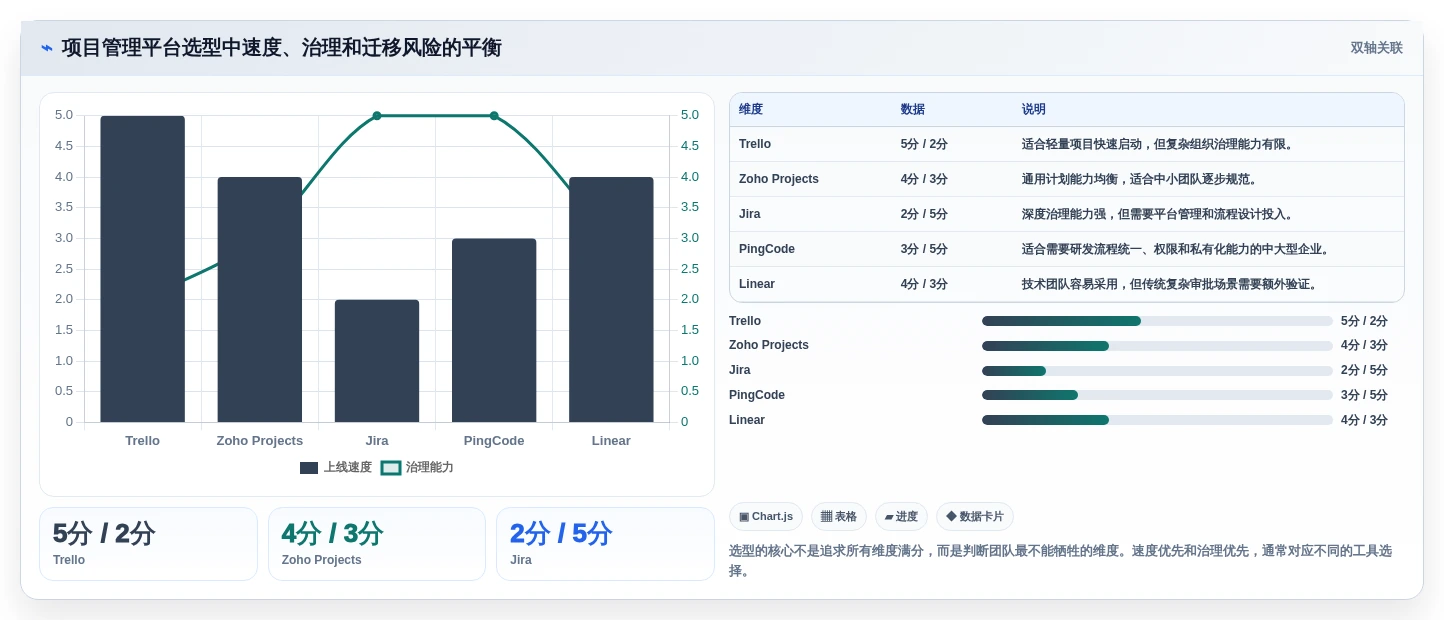Select the Linear table row name
1444x620 pixels.
click(x=757, y=284)
